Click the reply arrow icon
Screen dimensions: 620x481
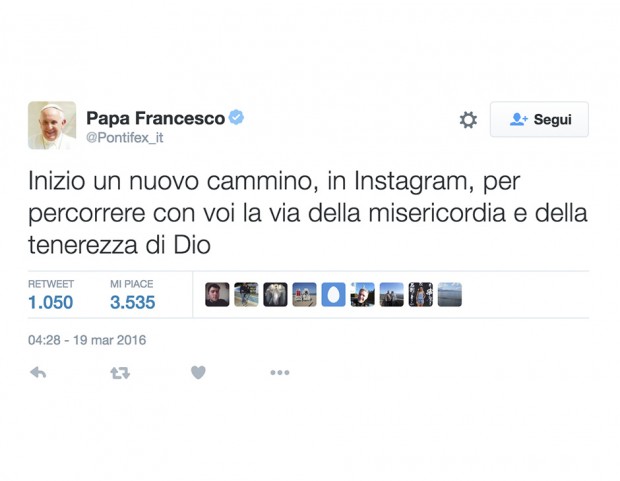point(38,373)
